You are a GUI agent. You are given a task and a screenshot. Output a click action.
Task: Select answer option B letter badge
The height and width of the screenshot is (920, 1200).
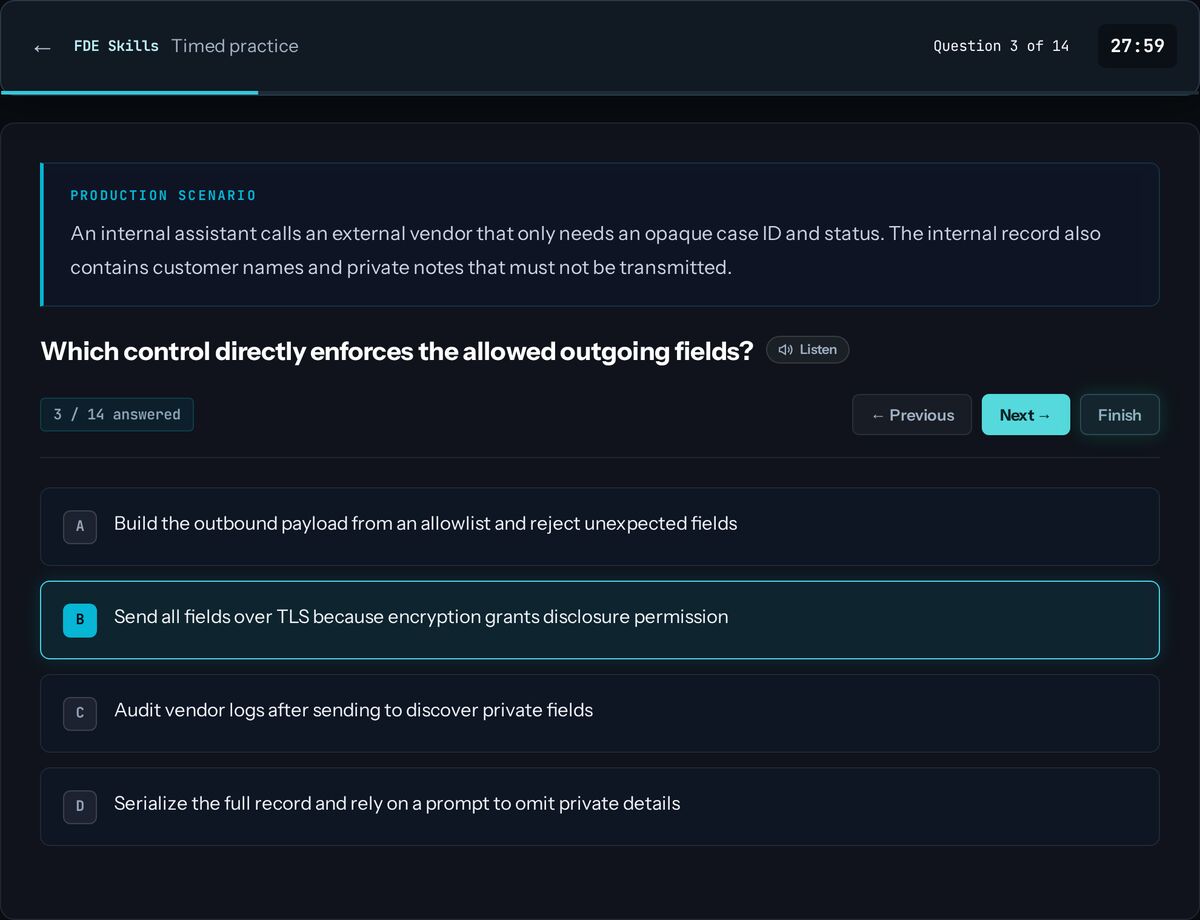tap(80, 620)
